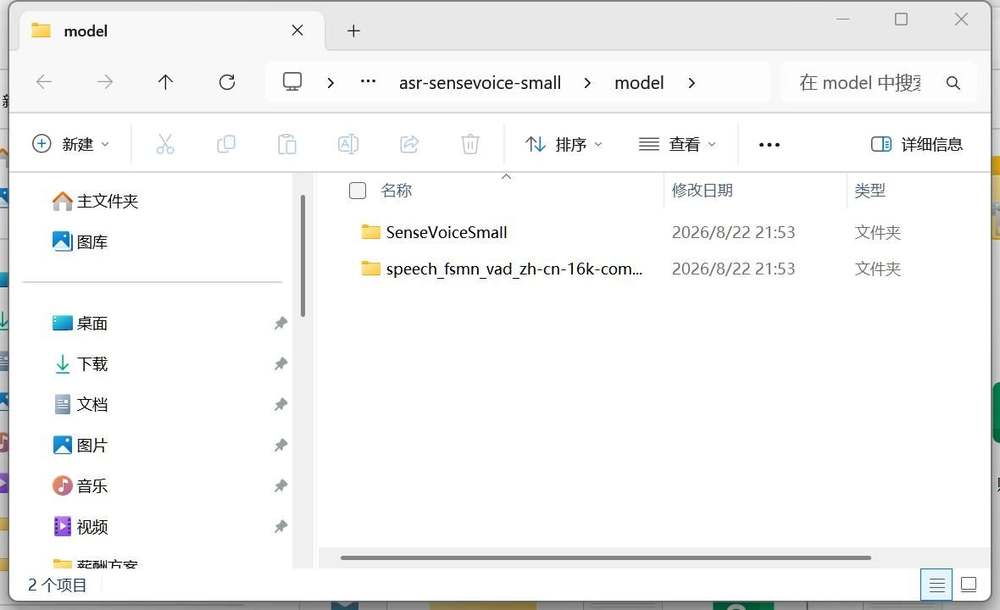The width and height of the screenshot is (1000, 610).
Task: Click the Cut scissors icon
Action: pyautogui.click(x=165, y=144)
